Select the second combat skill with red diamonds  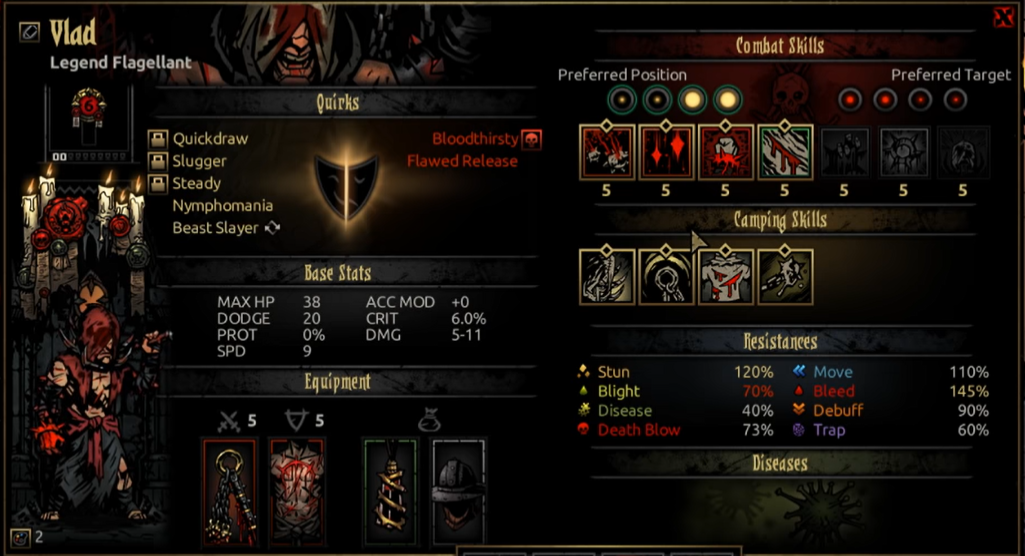(665, 152)
